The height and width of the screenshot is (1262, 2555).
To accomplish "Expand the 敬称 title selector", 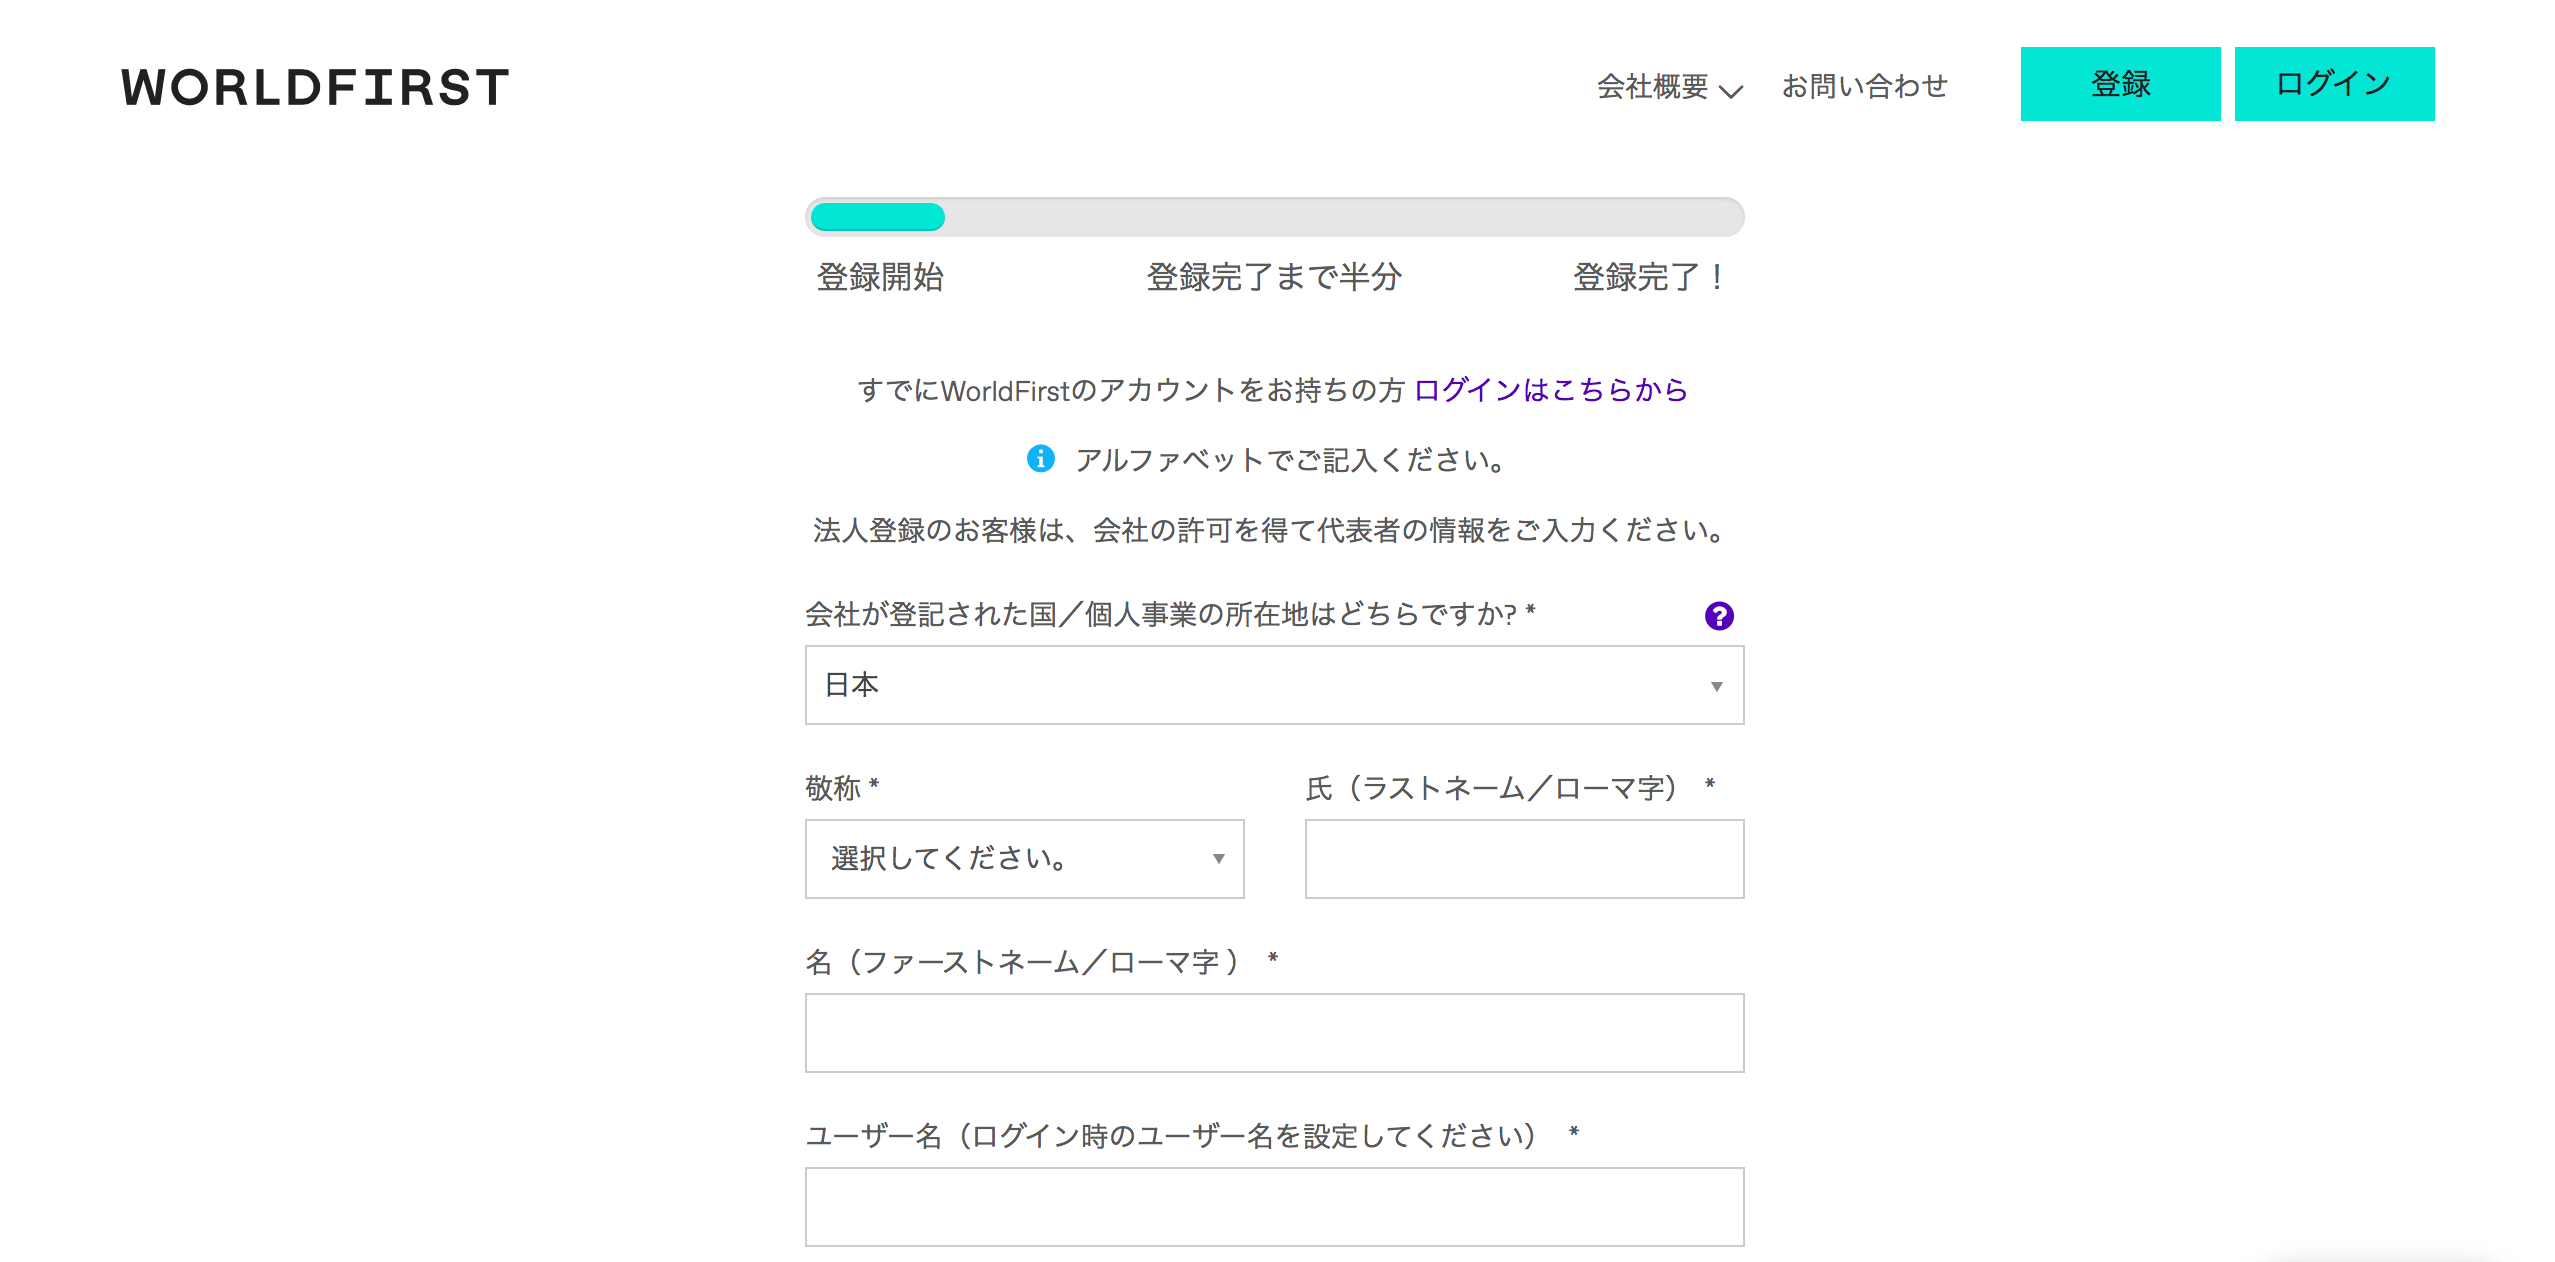I will point(1023,859).
